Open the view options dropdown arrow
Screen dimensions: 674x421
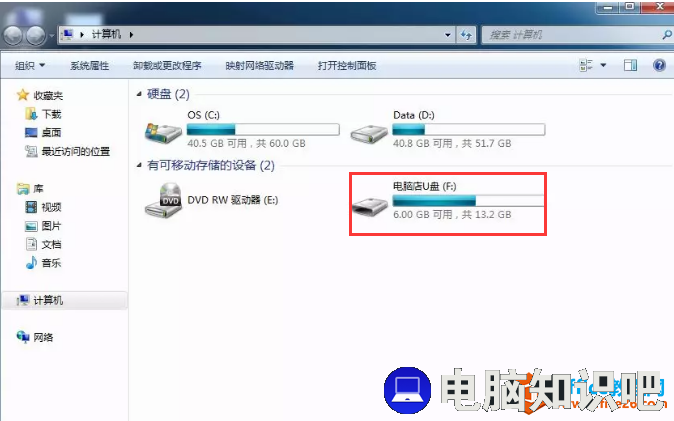click(603, 65)
